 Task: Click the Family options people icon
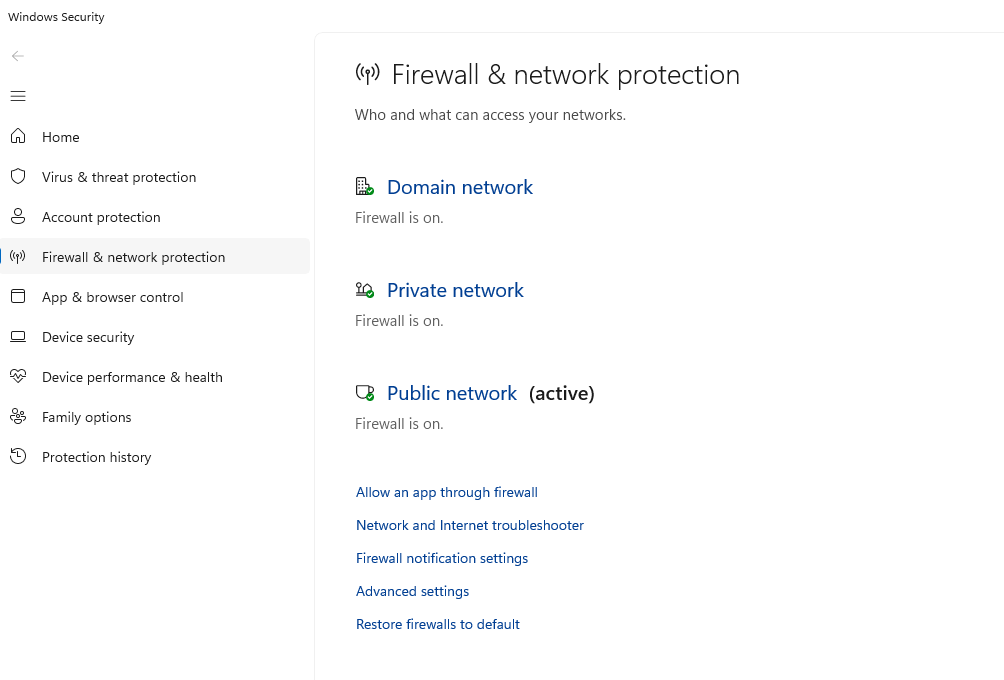tap(18, 417)
